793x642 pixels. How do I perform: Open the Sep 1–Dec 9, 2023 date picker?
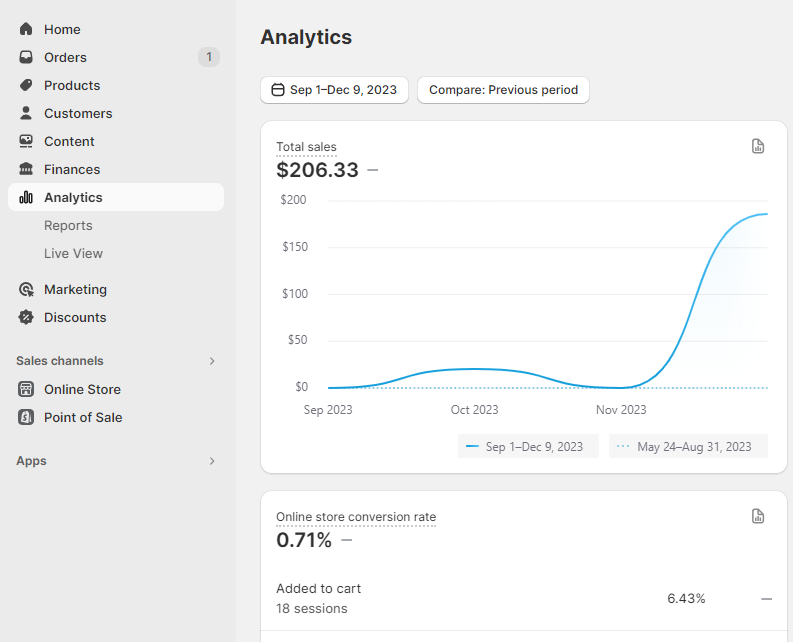(334, 90)
